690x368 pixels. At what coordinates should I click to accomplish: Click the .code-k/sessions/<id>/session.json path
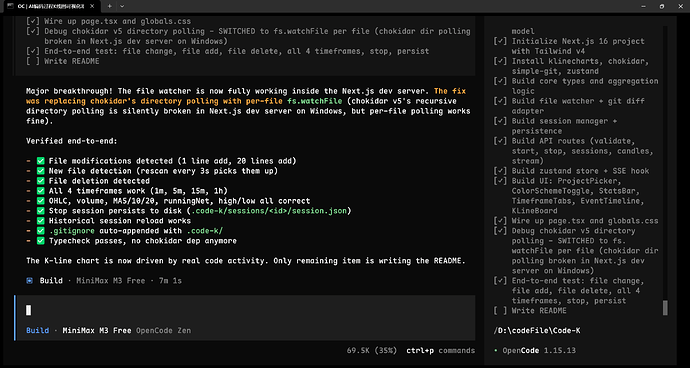click(269, 211)
